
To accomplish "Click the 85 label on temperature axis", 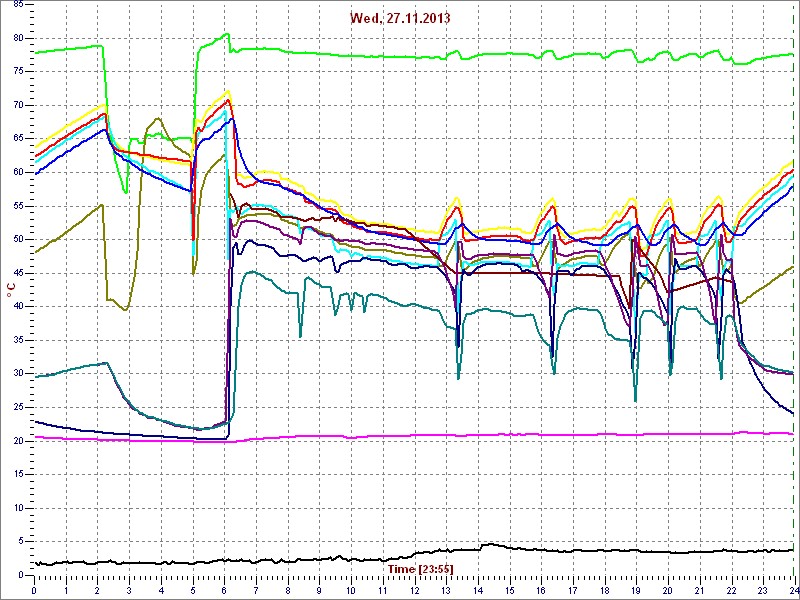I will tap(18, 5).
